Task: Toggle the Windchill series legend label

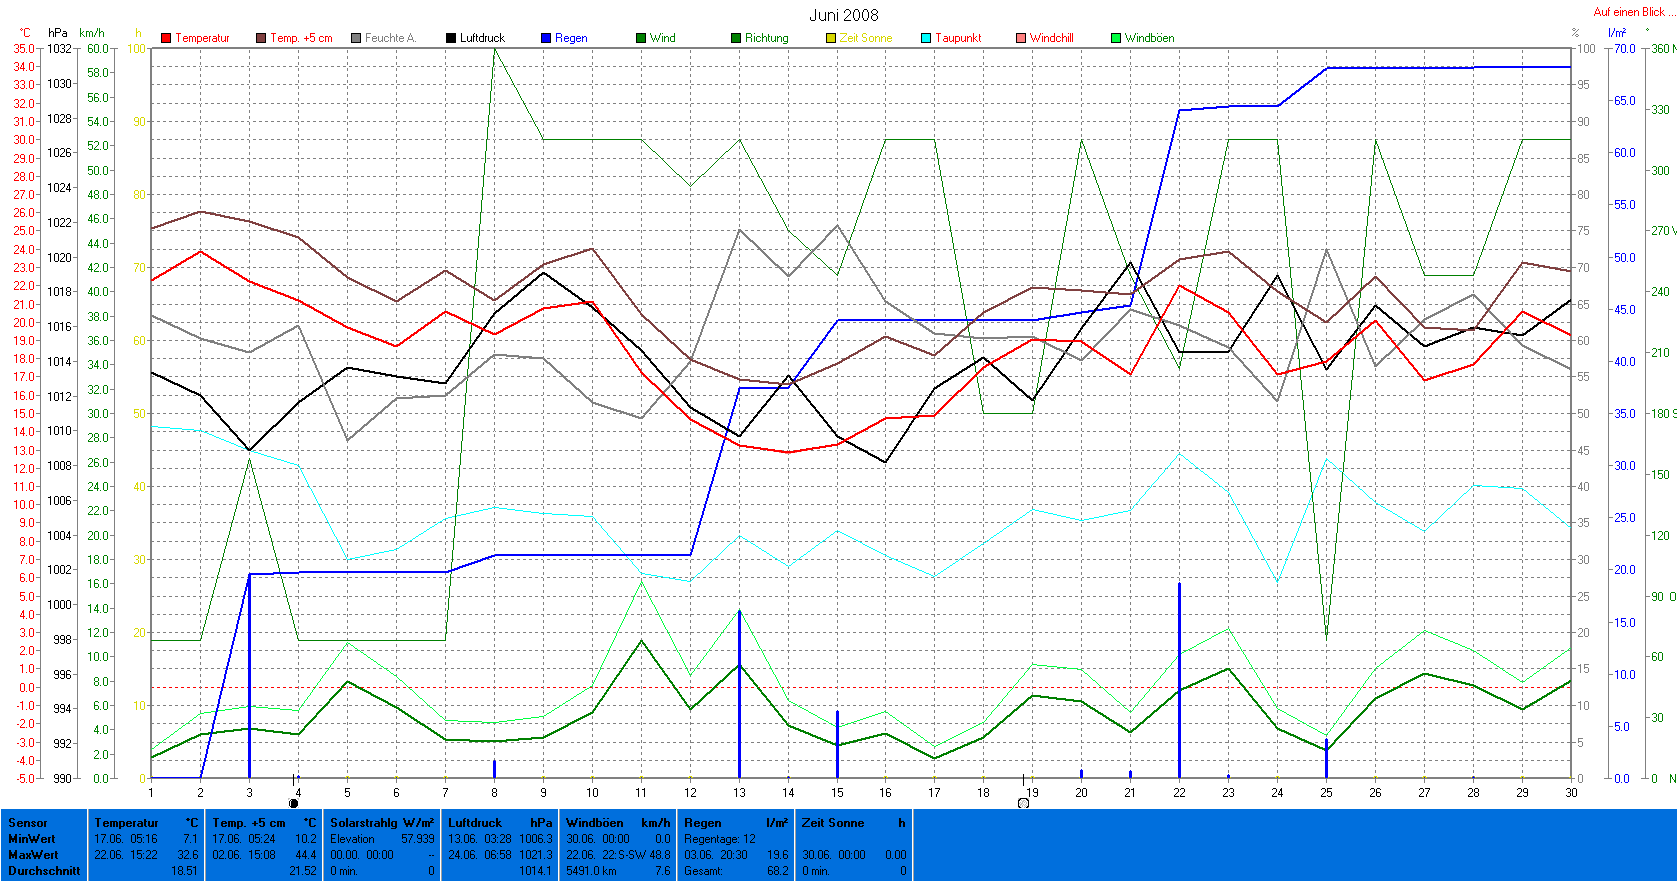Action: [x=1051, y=38]
